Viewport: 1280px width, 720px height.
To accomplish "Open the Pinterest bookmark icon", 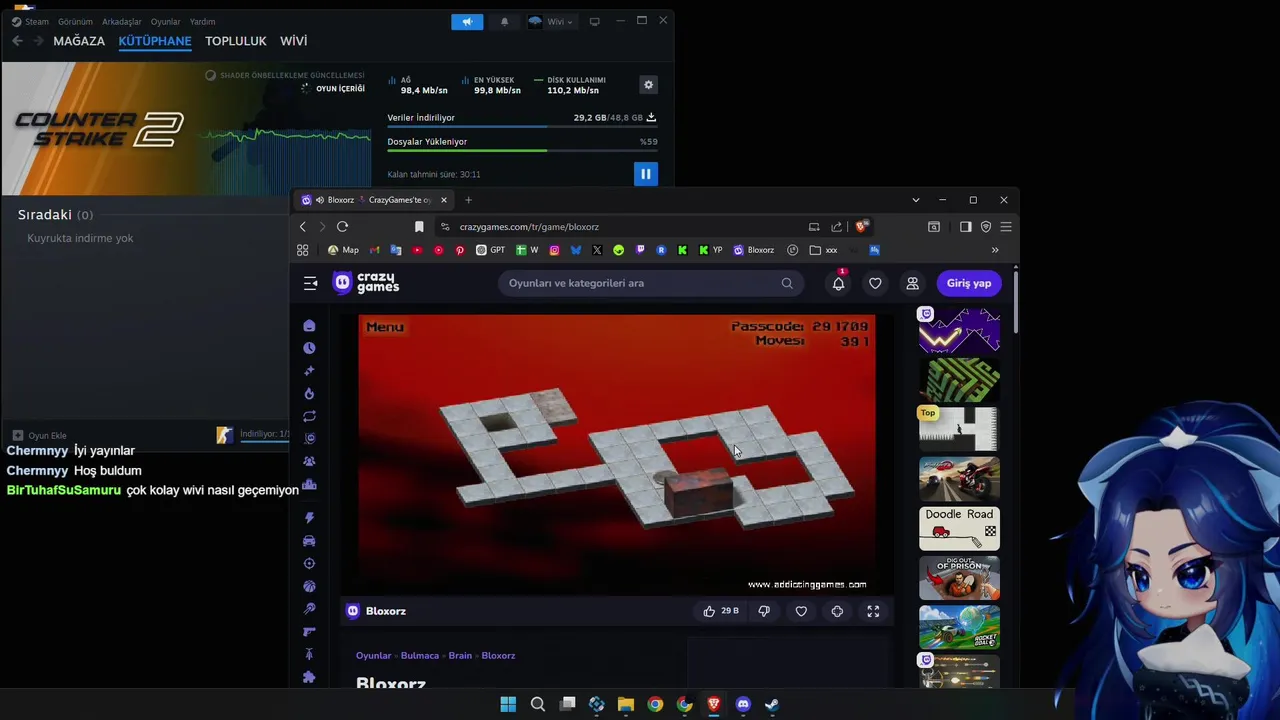I will click(460, 250).
